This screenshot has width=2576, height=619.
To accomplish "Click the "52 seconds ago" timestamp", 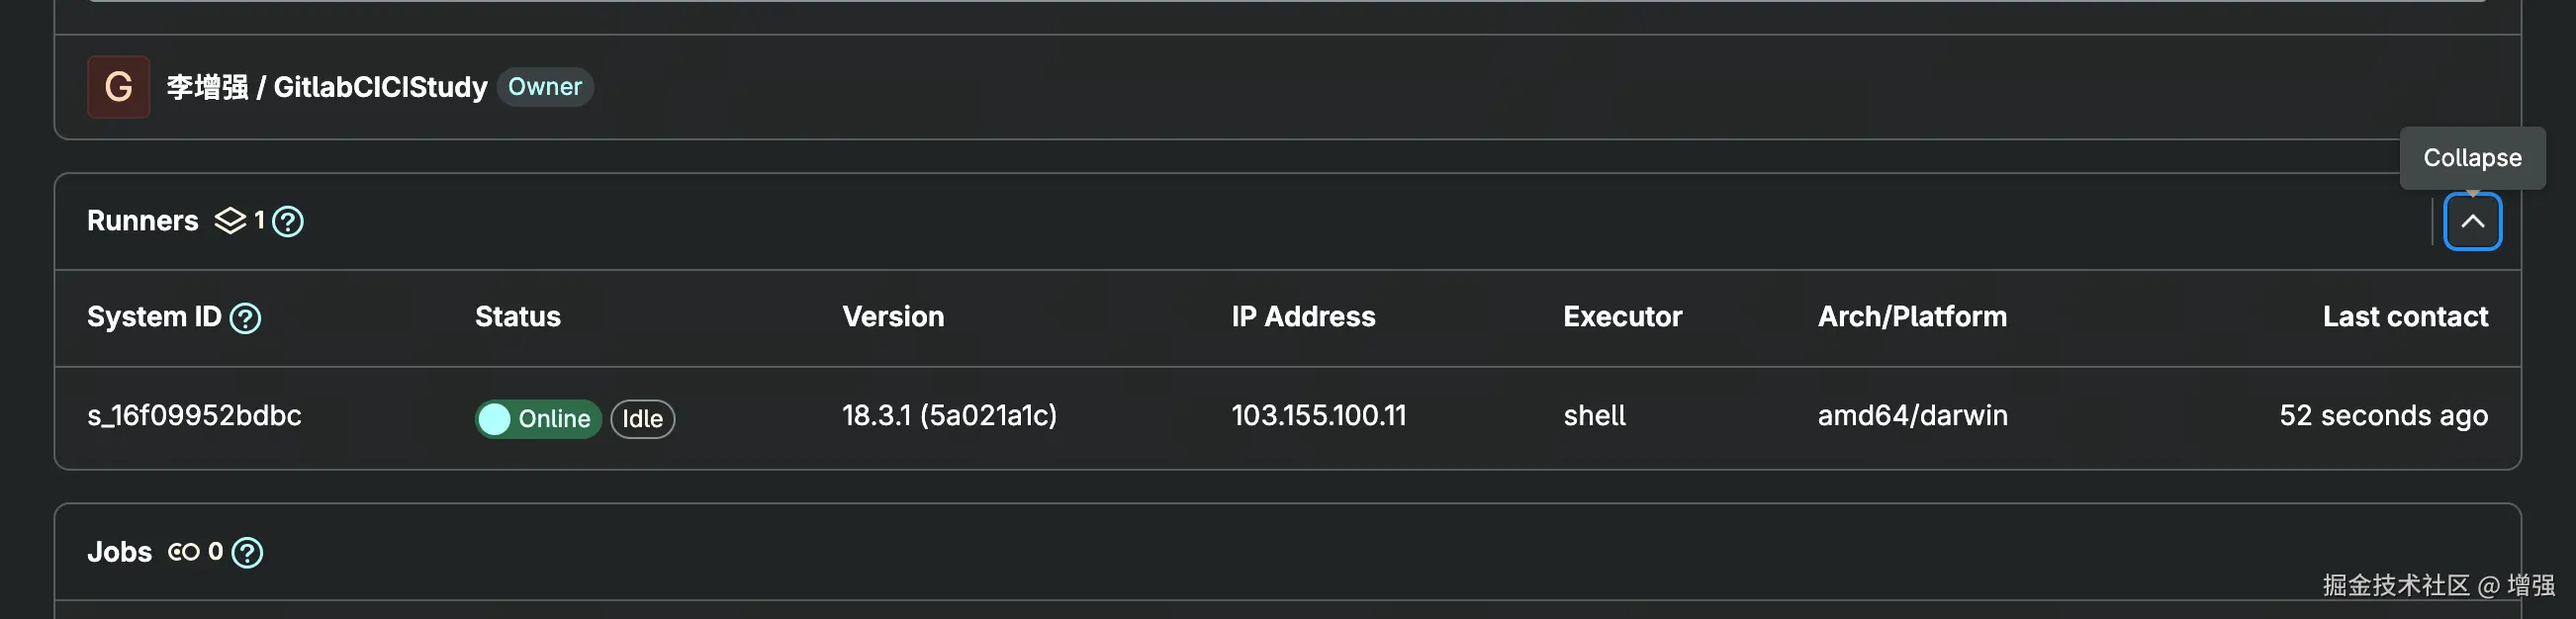I will 2383,415.
